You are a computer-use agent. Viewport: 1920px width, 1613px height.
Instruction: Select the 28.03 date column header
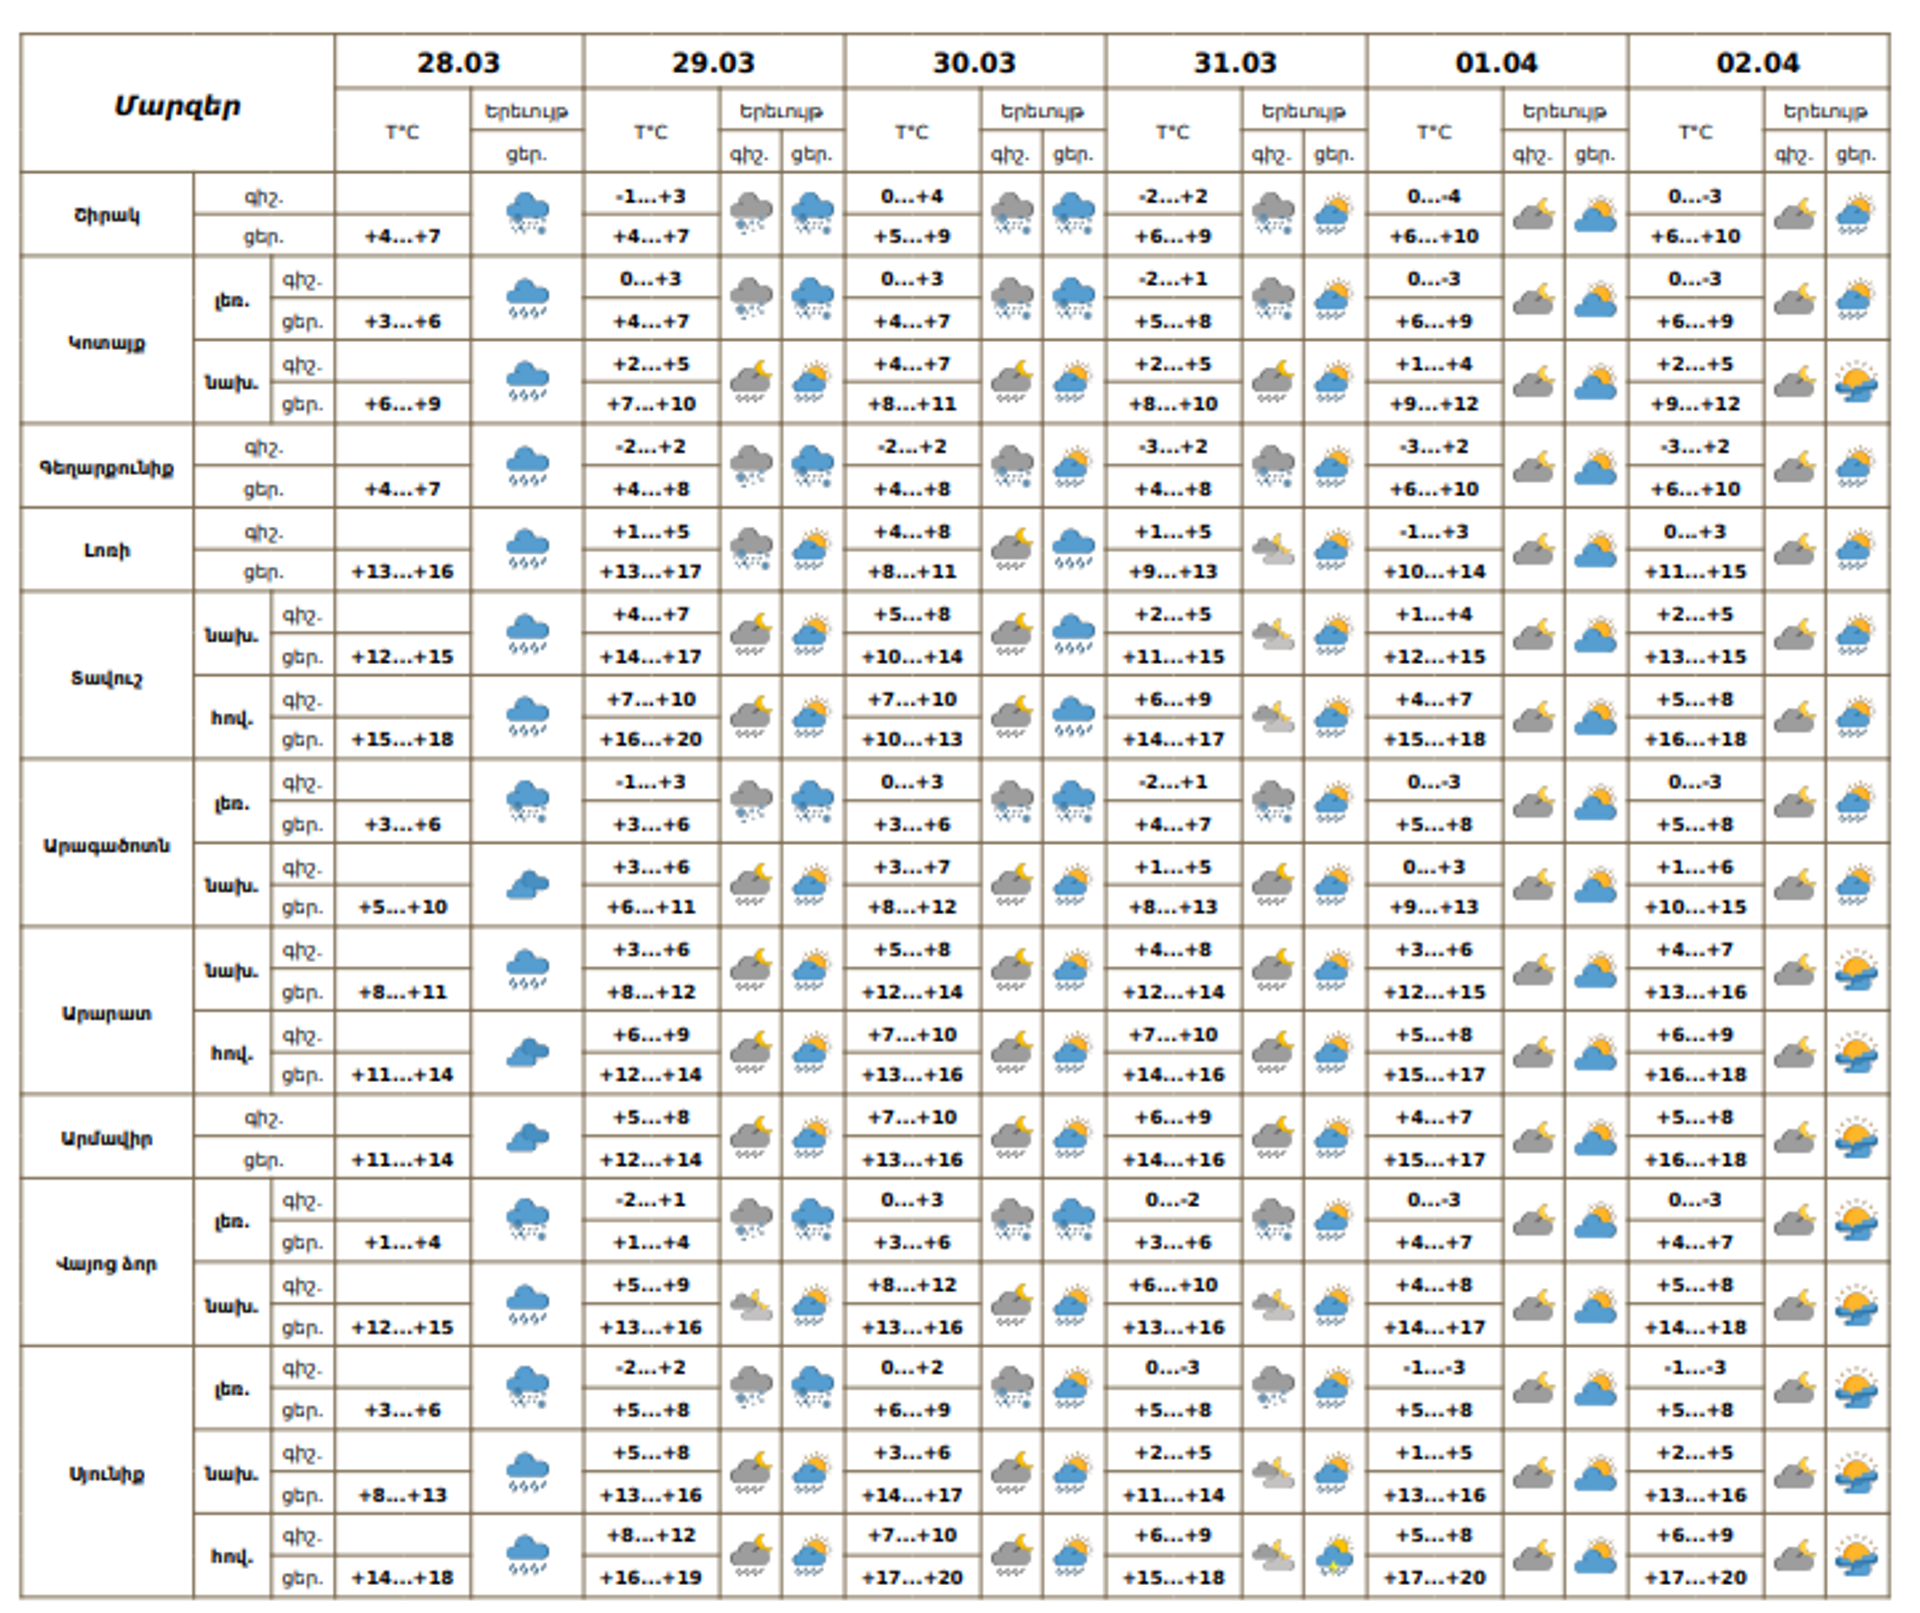(458, 63)
